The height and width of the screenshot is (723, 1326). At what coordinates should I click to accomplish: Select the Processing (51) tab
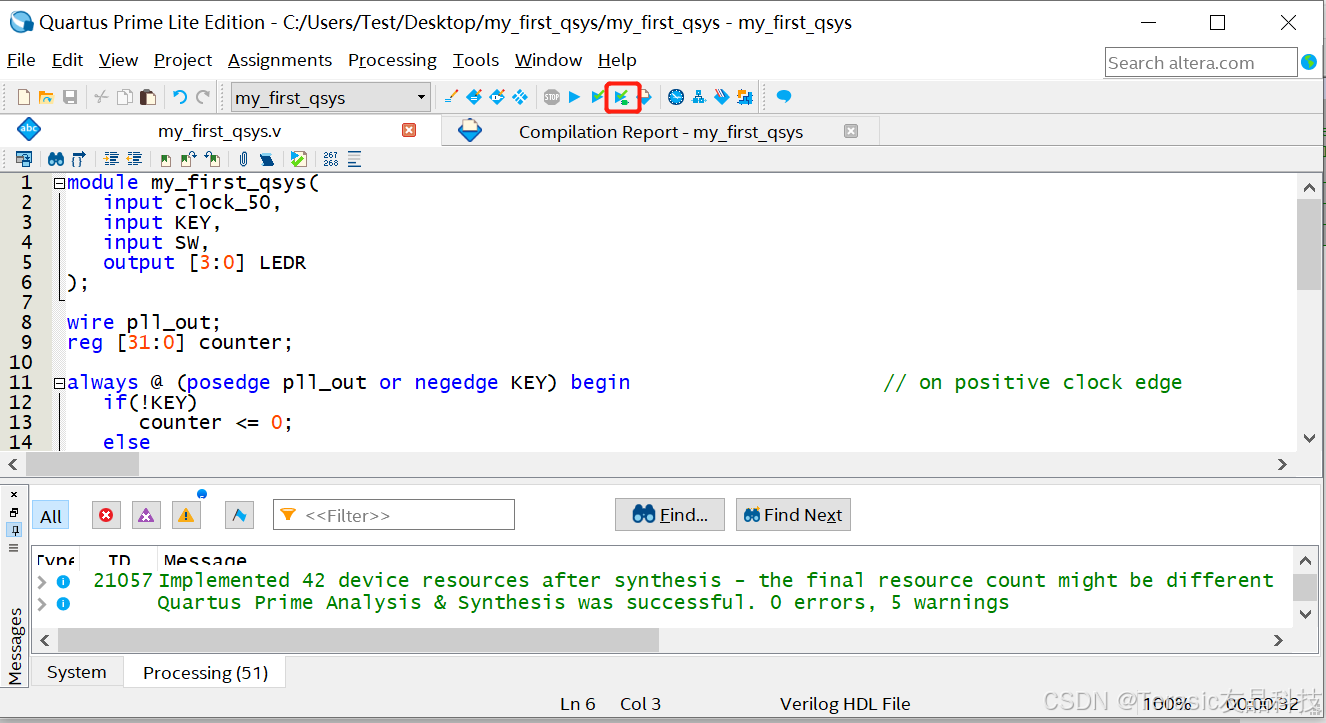coord(205,673)
